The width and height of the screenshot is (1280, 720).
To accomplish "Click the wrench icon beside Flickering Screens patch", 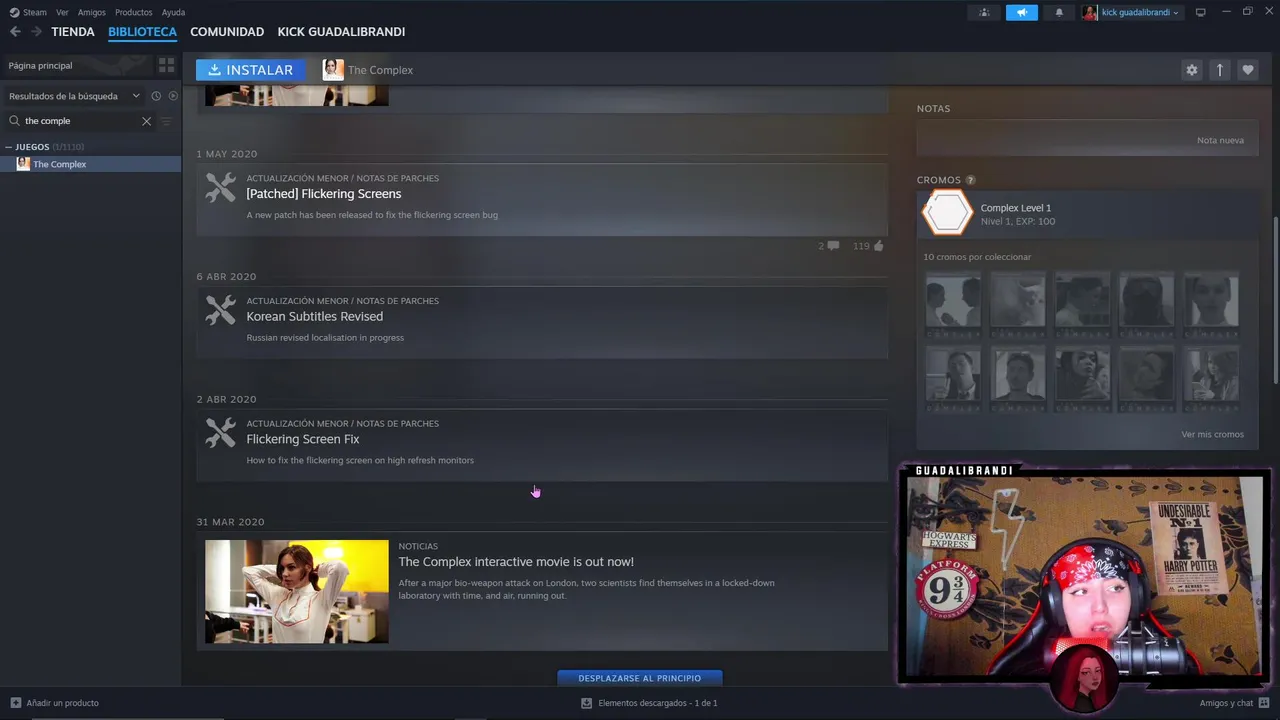I will [220, 188].
